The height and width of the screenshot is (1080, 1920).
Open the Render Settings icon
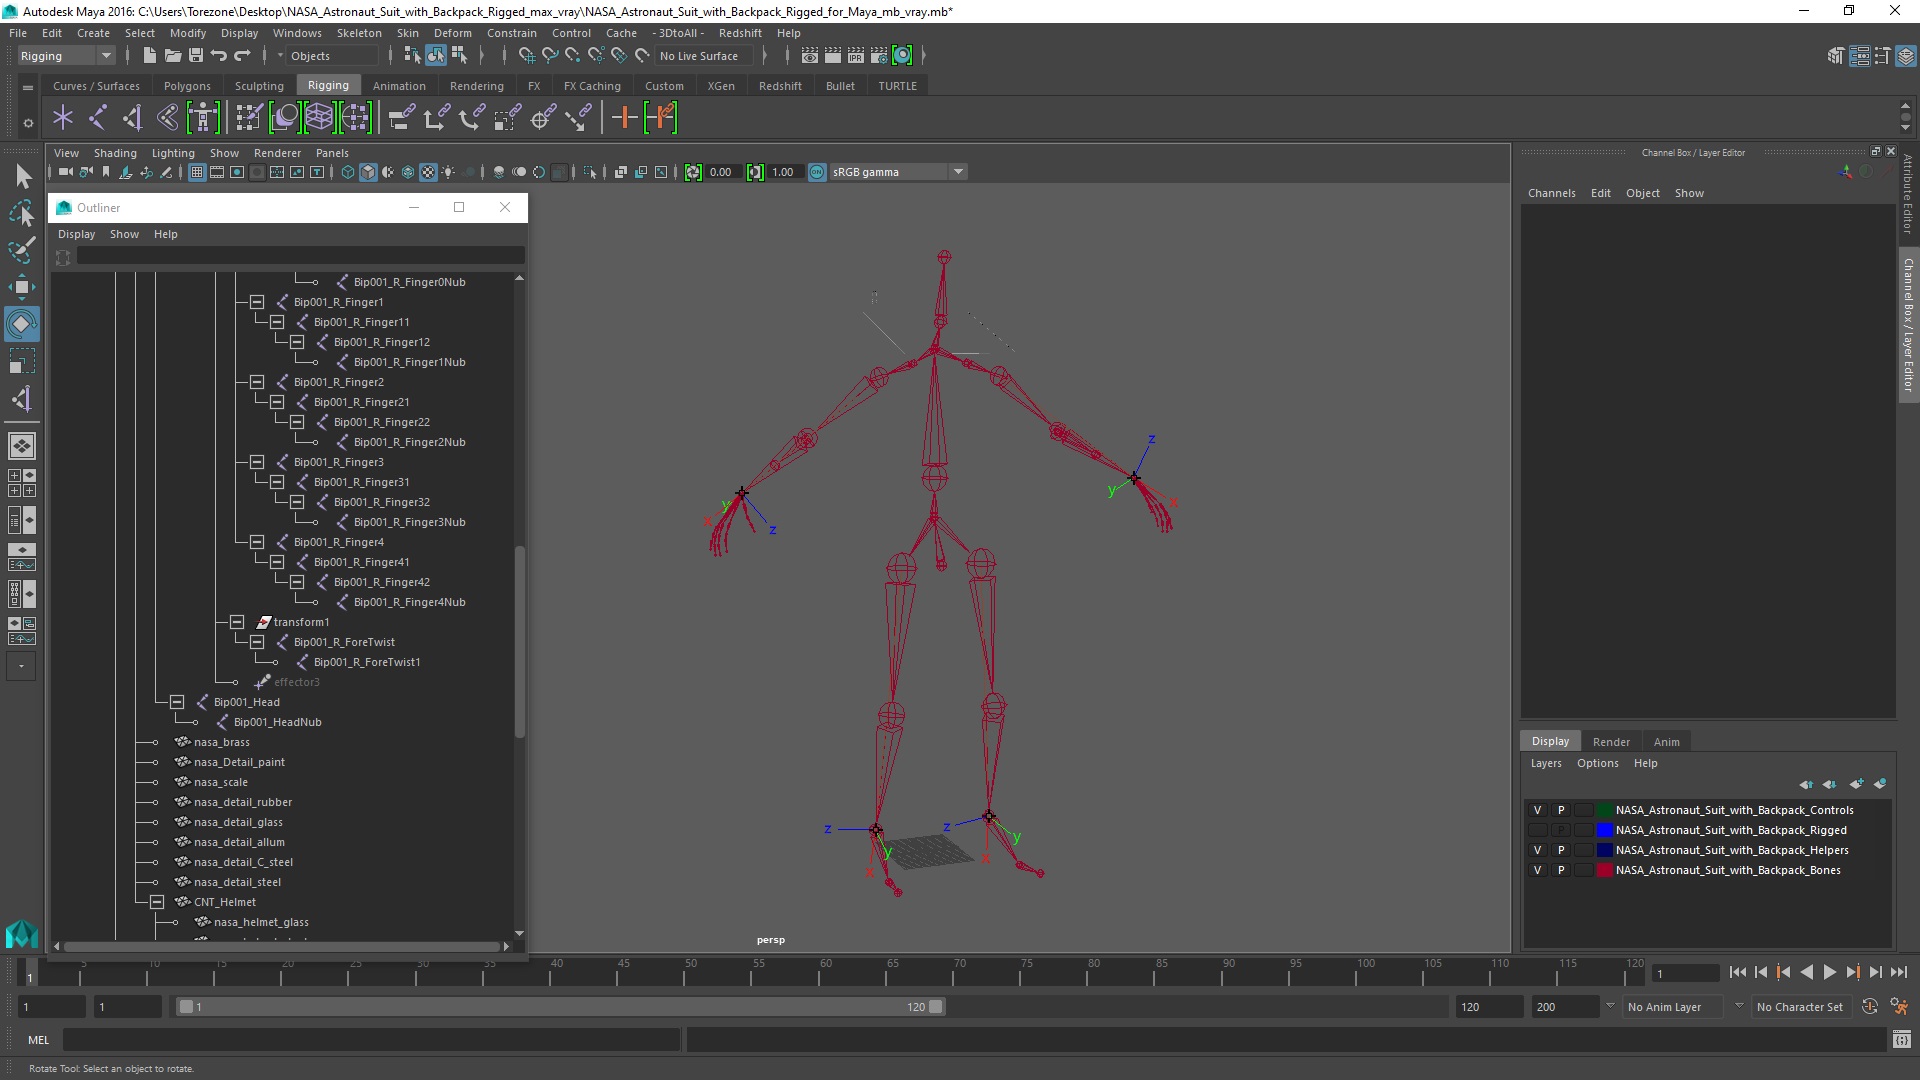tap(879, 56)
